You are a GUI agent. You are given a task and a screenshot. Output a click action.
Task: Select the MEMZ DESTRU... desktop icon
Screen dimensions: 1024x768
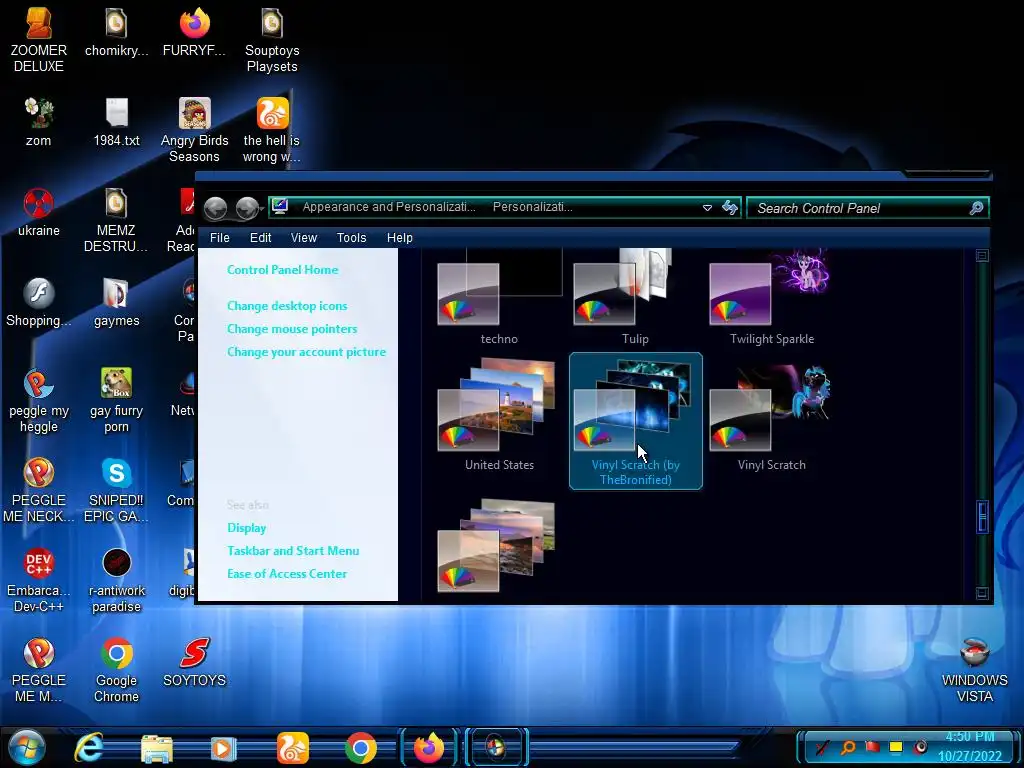(116, 220)
